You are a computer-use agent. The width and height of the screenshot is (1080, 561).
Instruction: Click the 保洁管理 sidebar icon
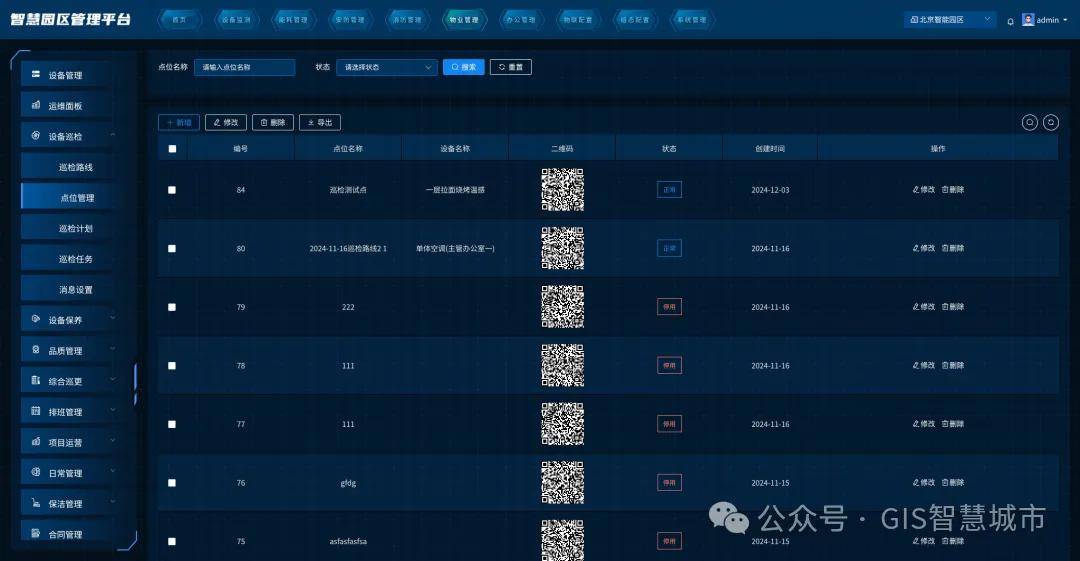point(36,503)
